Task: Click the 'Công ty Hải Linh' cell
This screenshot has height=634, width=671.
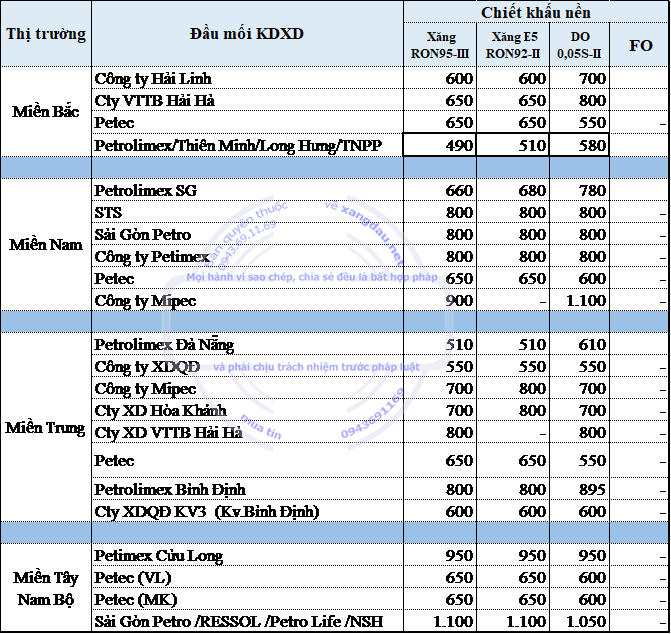Action: (247, 78)
